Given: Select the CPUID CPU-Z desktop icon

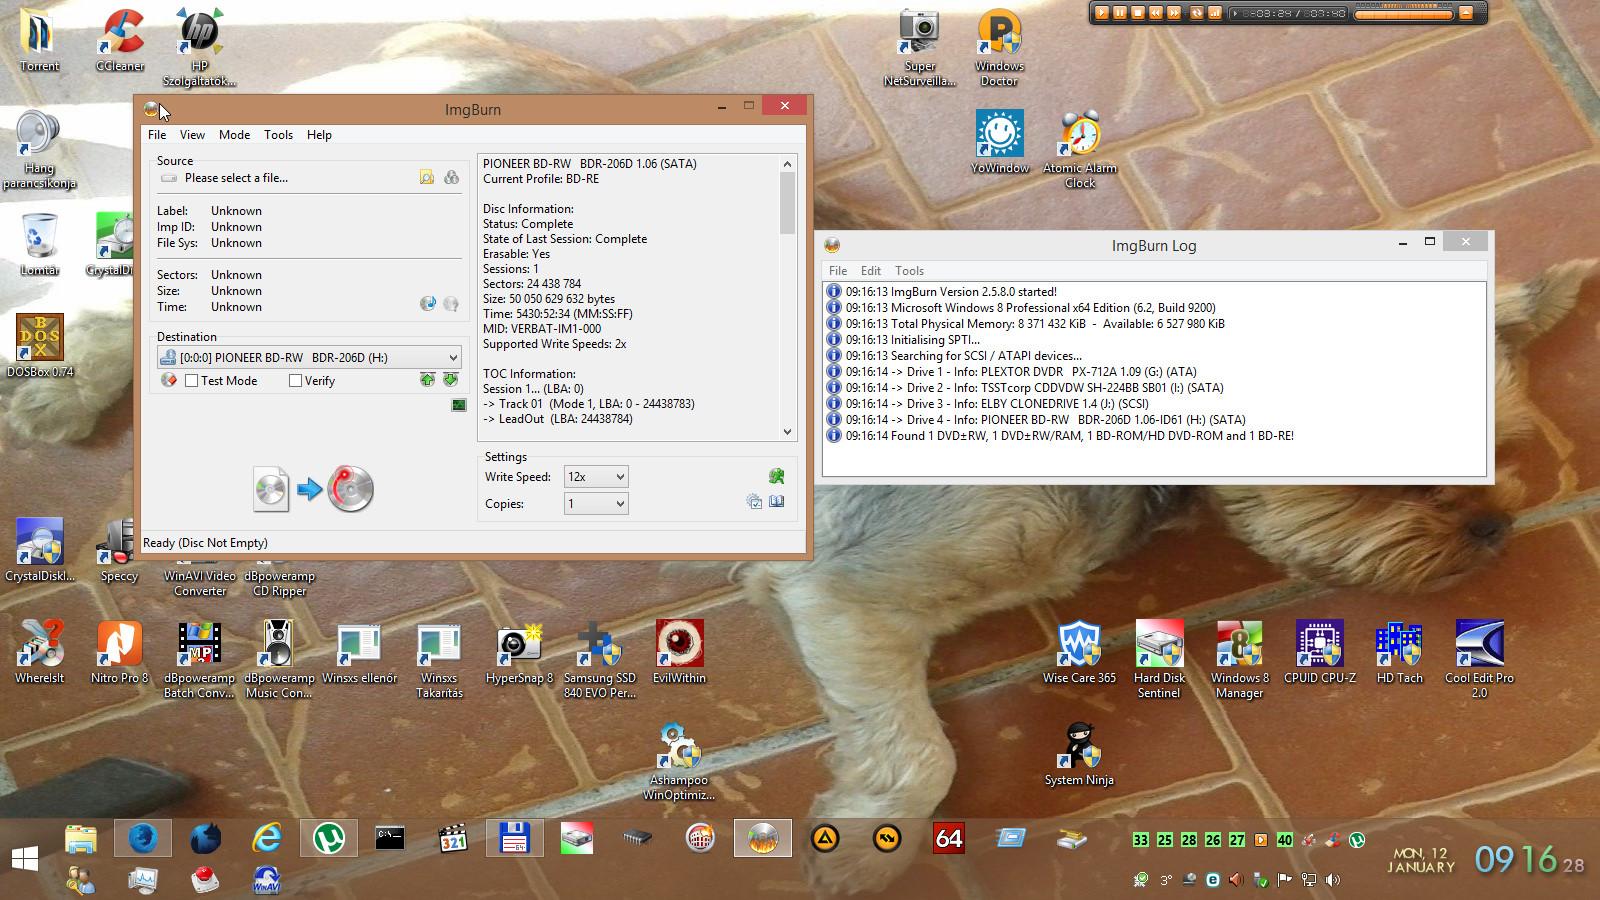Looking at the screenshot, I should click(1320, 653).
